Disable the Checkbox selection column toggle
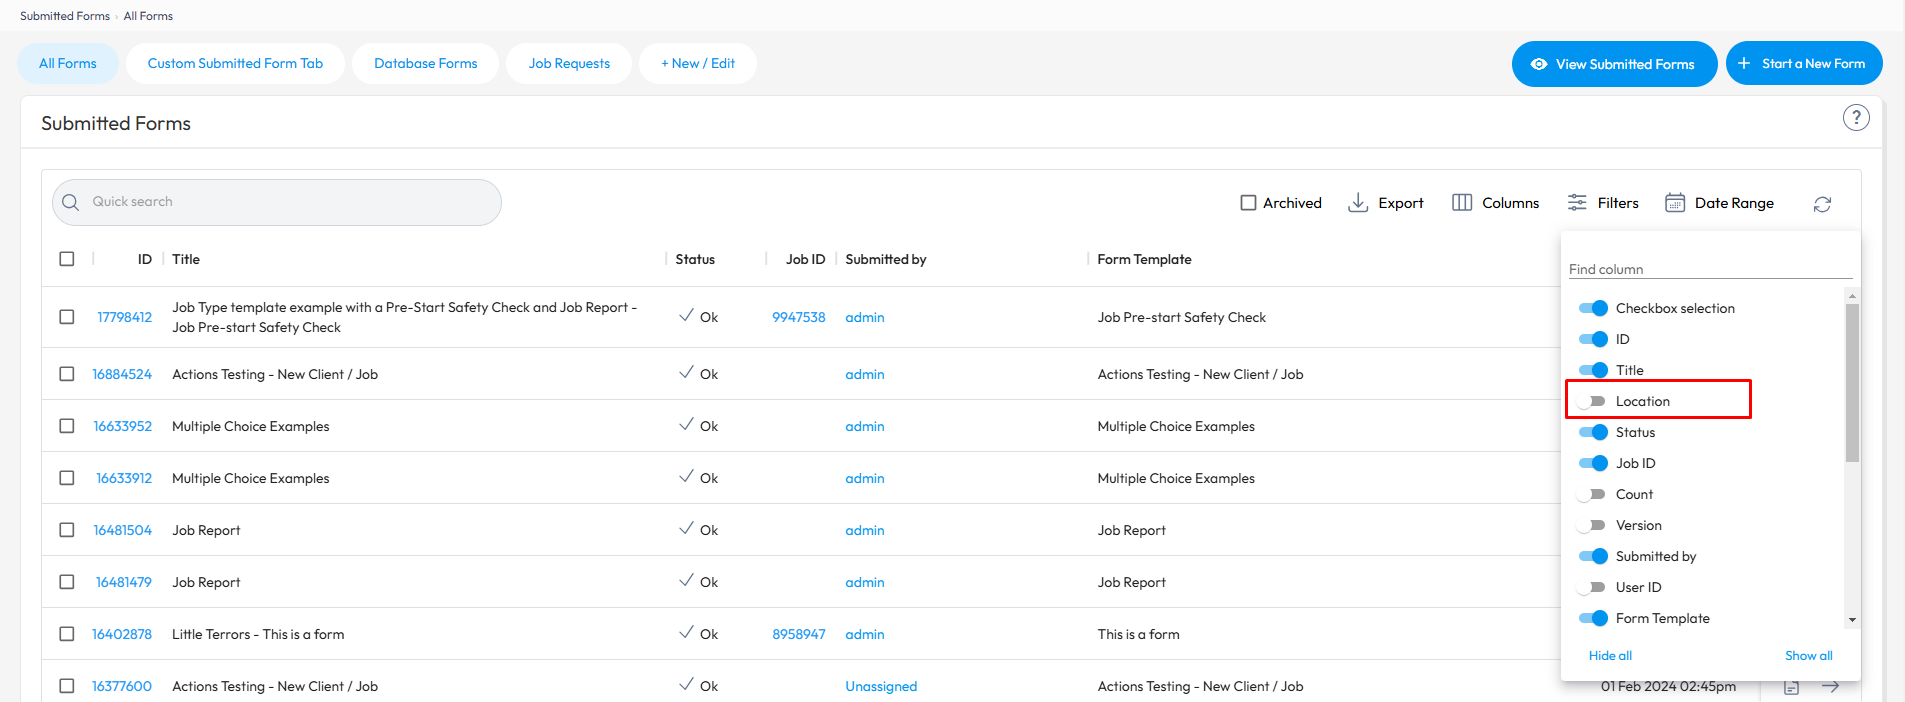 [1593, 308]
